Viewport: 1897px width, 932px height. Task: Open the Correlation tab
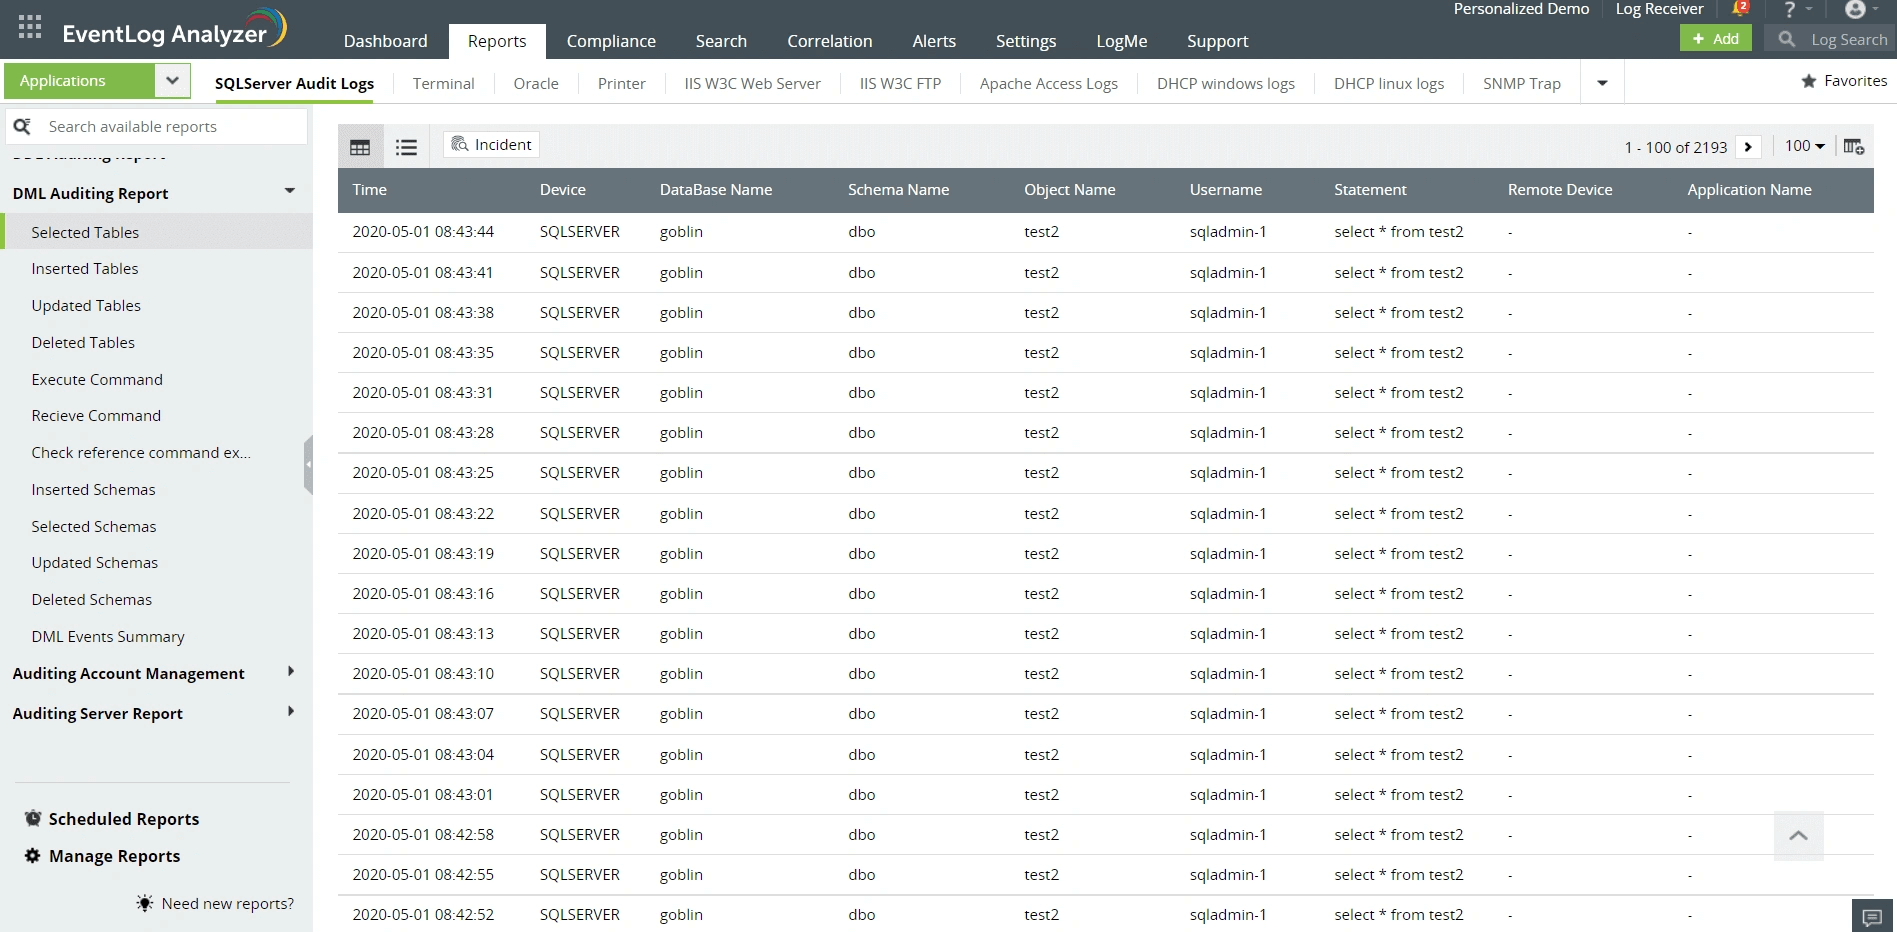(829, 41)
